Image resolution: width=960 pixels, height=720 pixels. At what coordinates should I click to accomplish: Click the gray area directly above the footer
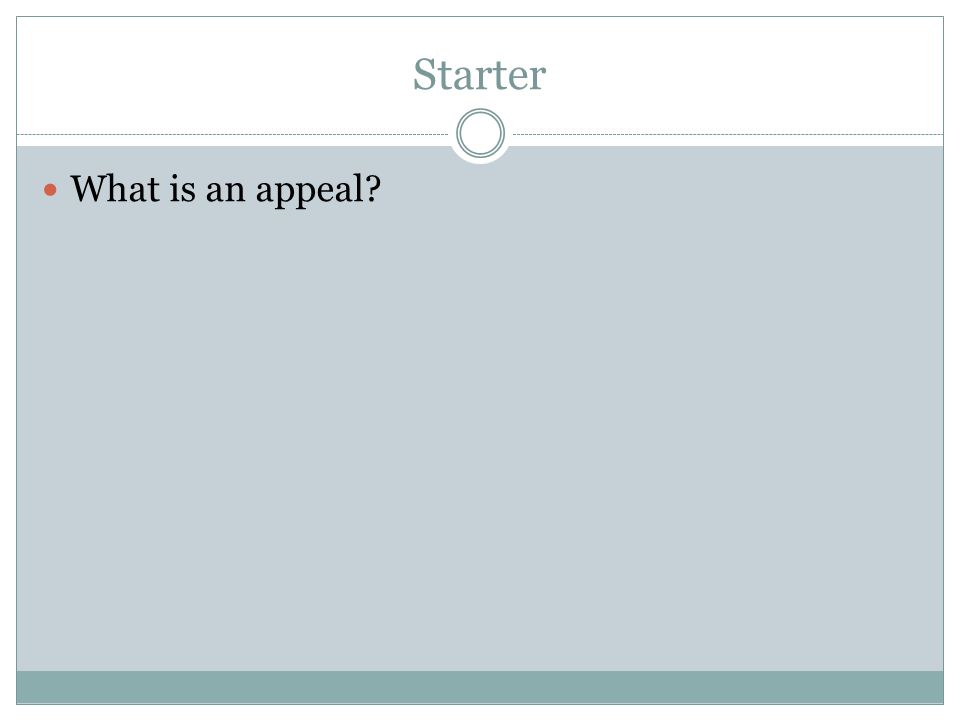[480, 655]
